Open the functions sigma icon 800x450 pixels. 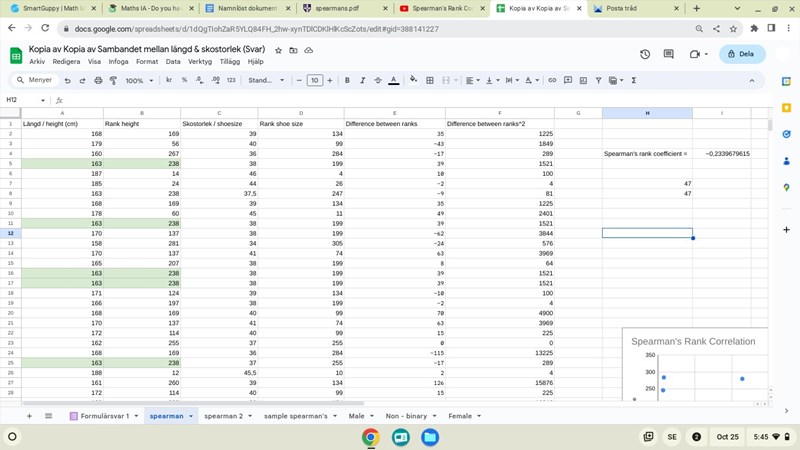[x=634, y=80]
